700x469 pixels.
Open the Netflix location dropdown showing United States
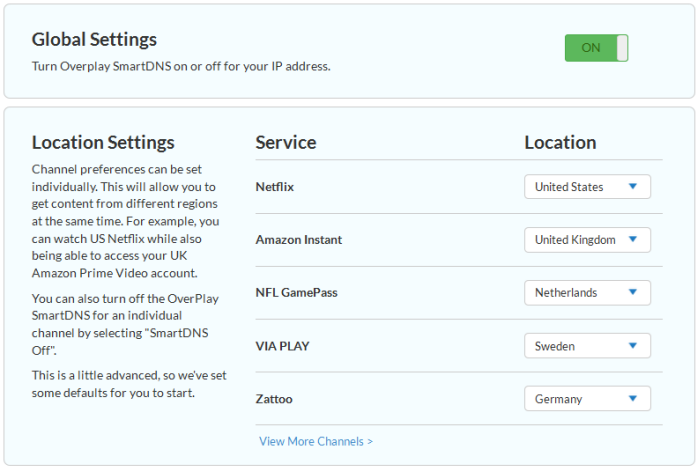point(587,187)
